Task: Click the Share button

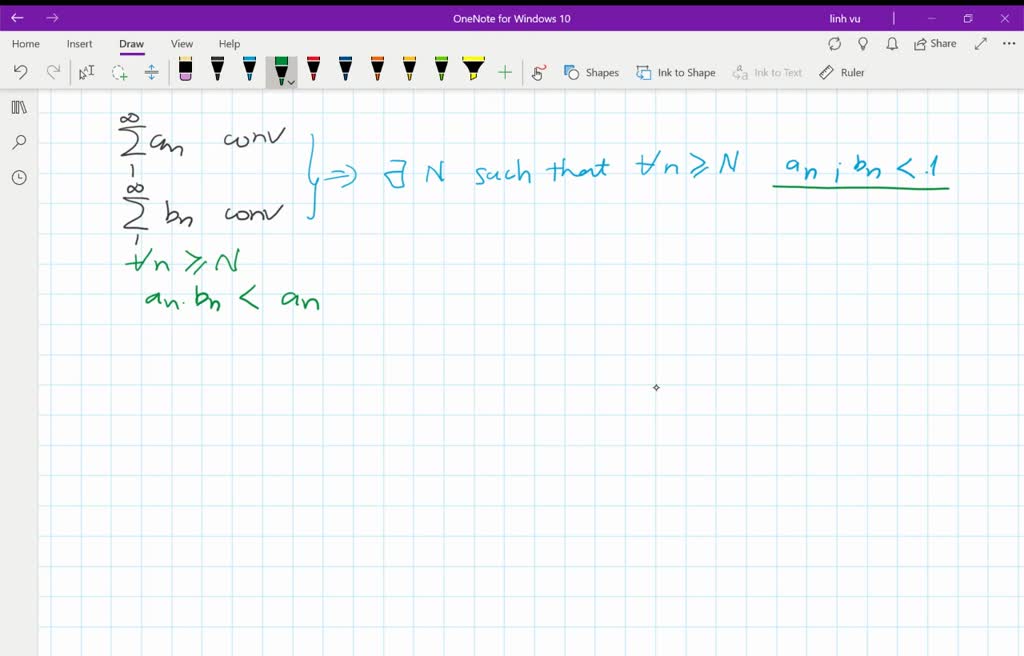Action: coord(934,43)
